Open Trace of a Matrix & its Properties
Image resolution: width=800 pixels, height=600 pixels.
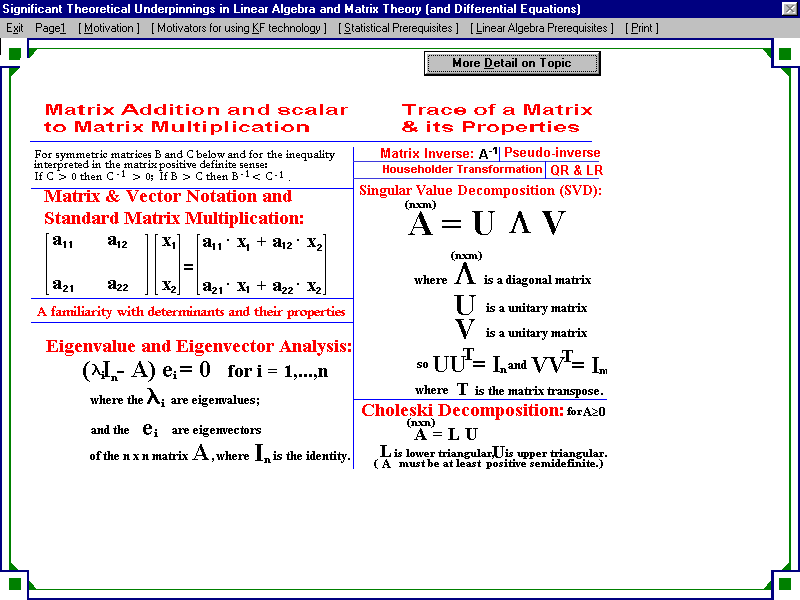(x=497, y=118)
